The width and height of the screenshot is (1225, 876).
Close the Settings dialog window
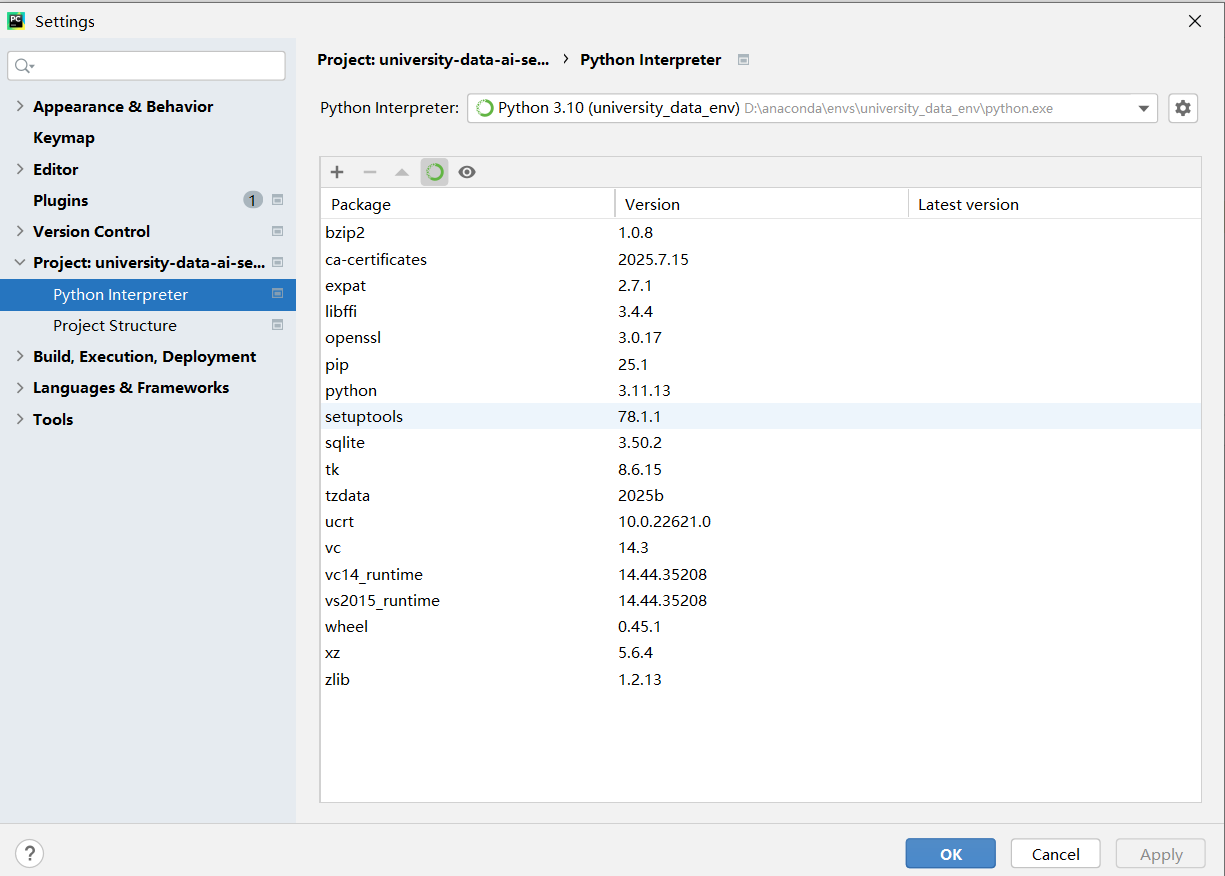pyautogui.click(x=1195, y=21)
